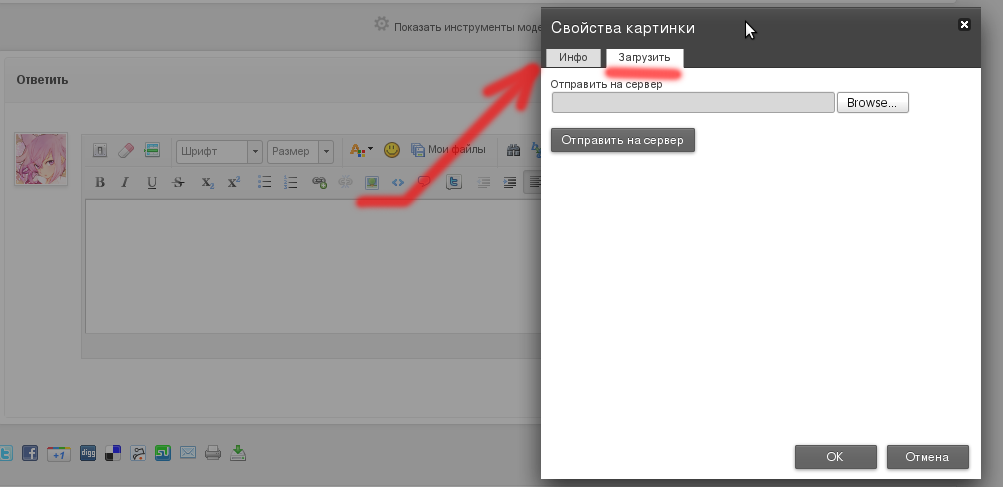
Task: Toggle bold formatting in the editor
Action: tap(100, 182)
